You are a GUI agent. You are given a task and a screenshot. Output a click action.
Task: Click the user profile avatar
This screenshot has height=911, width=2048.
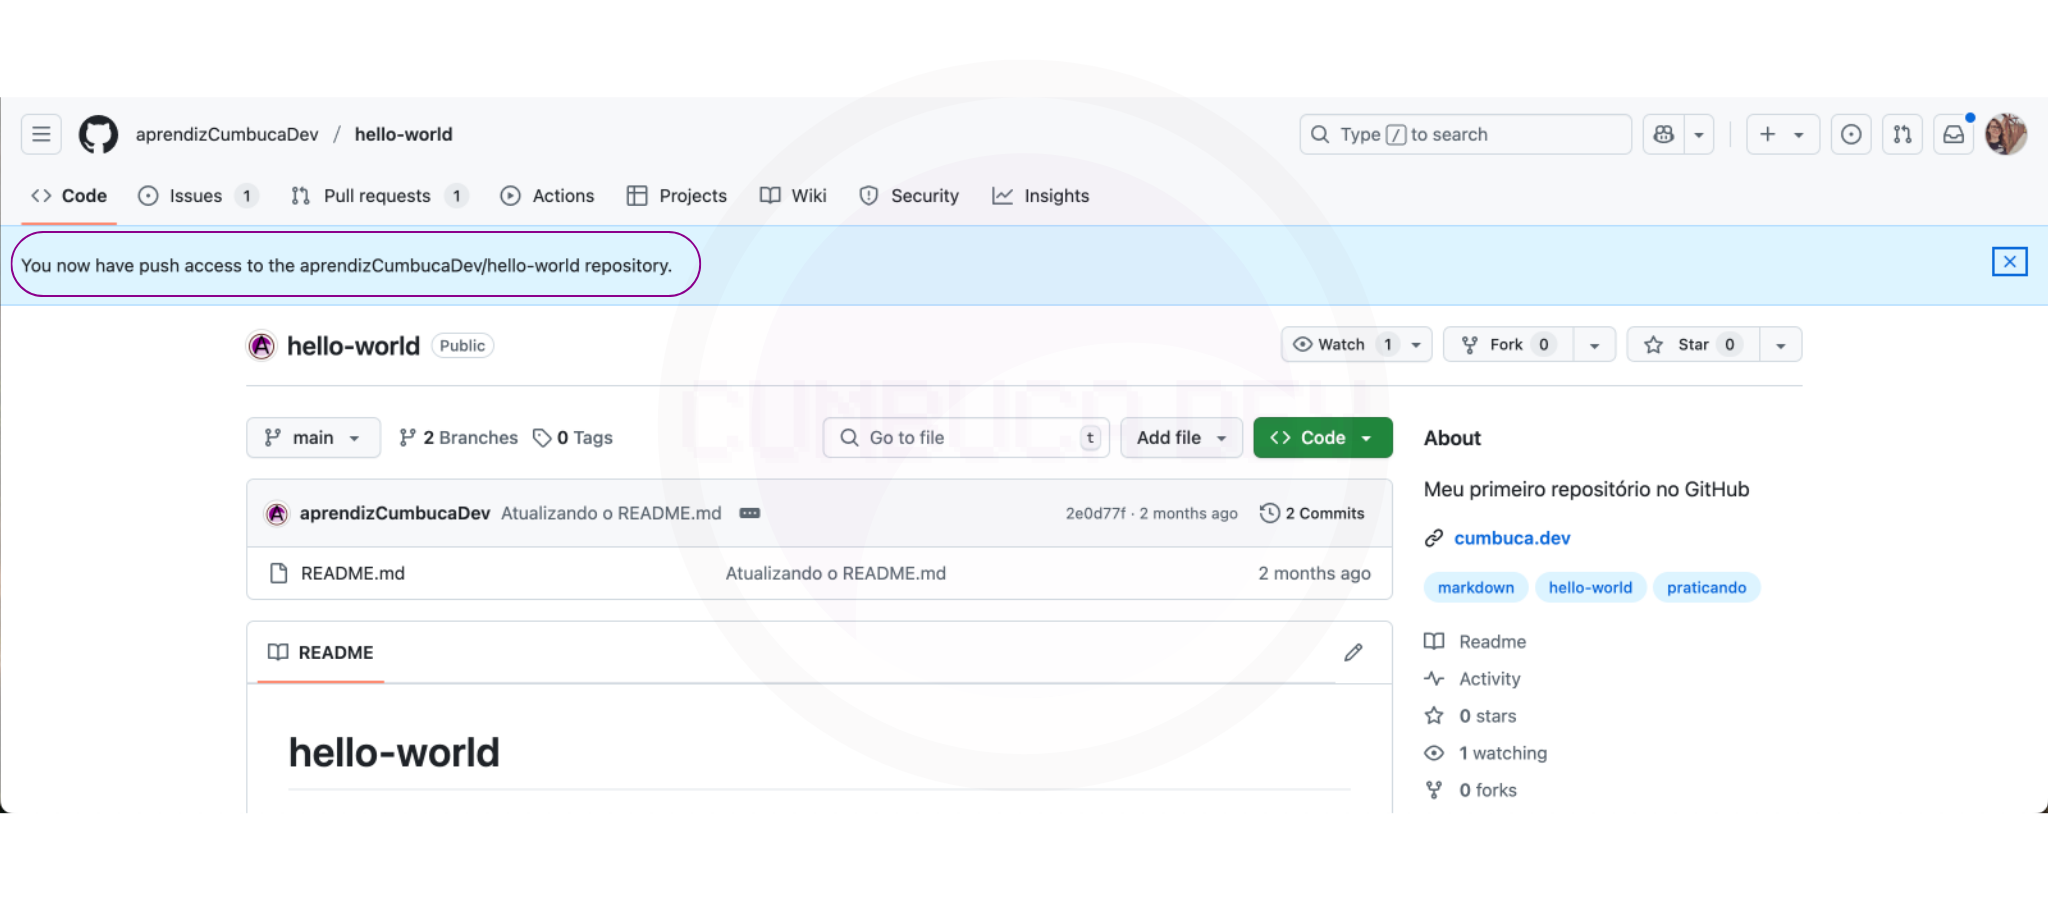pos(2005,134)
